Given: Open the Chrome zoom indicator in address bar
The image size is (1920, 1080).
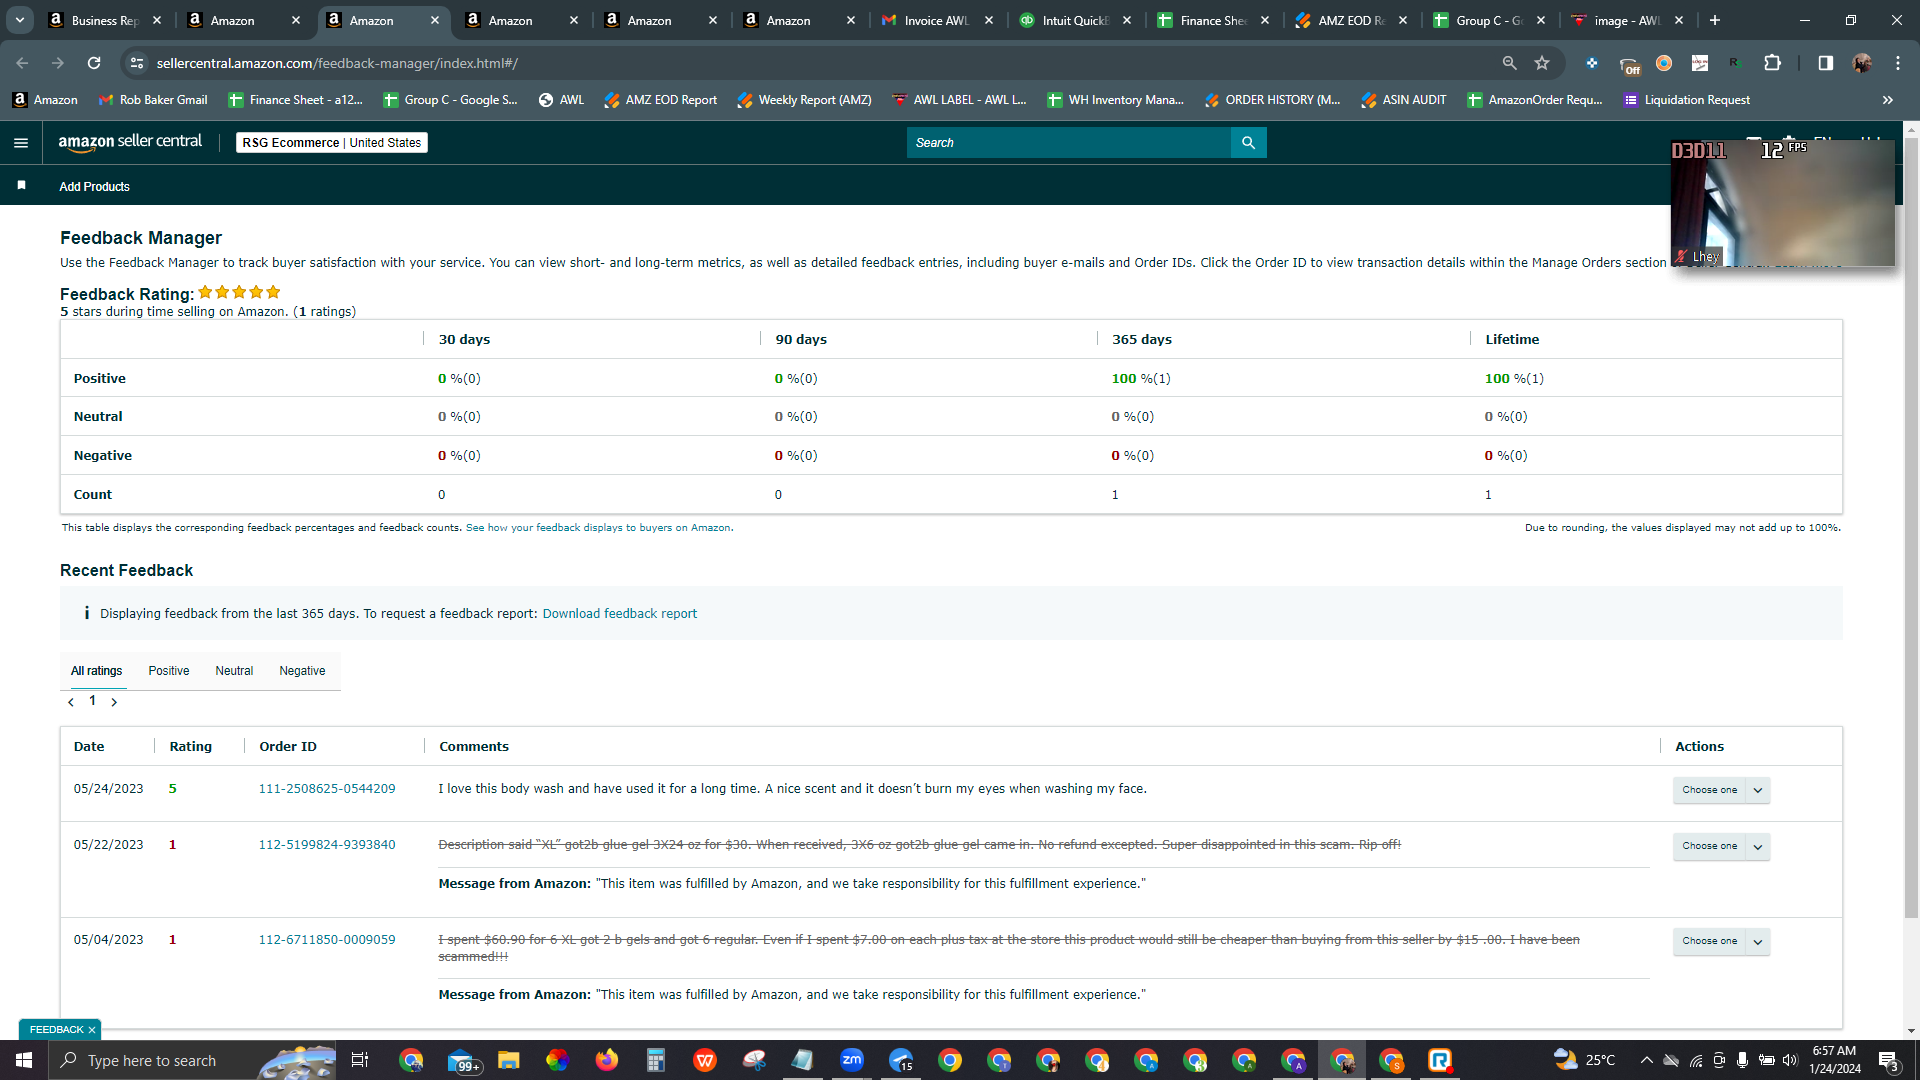Looking at the screenshot, I should pyautogui.click(x=1509, y=63).
